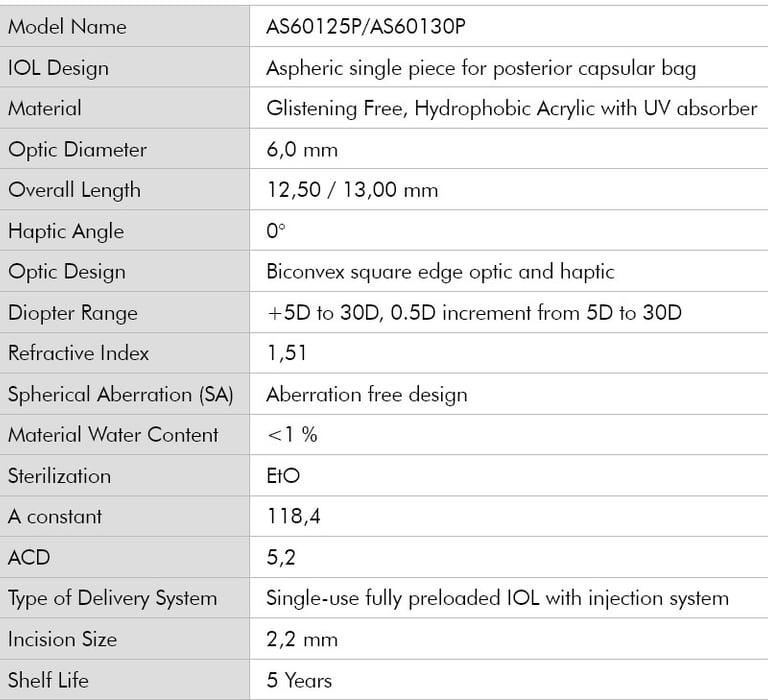The height and width of the screenshot is (700, 768).
Task: Click the Glistening Free Hydrophobic Acrylic text
Action: [x=511, y=108]
